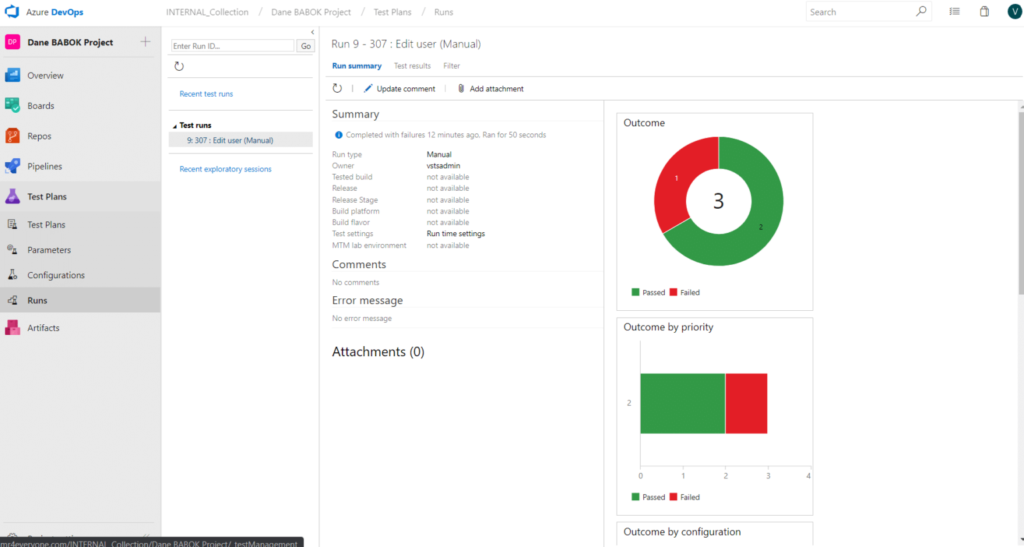This screenshot has width=1024, height=547.
Task: Click the Enter Run ID input field
Action: pos(232,46)
